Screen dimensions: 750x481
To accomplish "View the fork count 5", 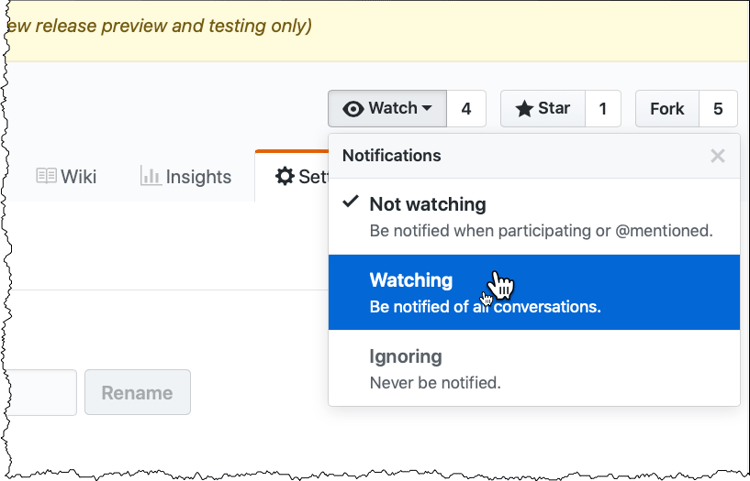I will 718,109.
